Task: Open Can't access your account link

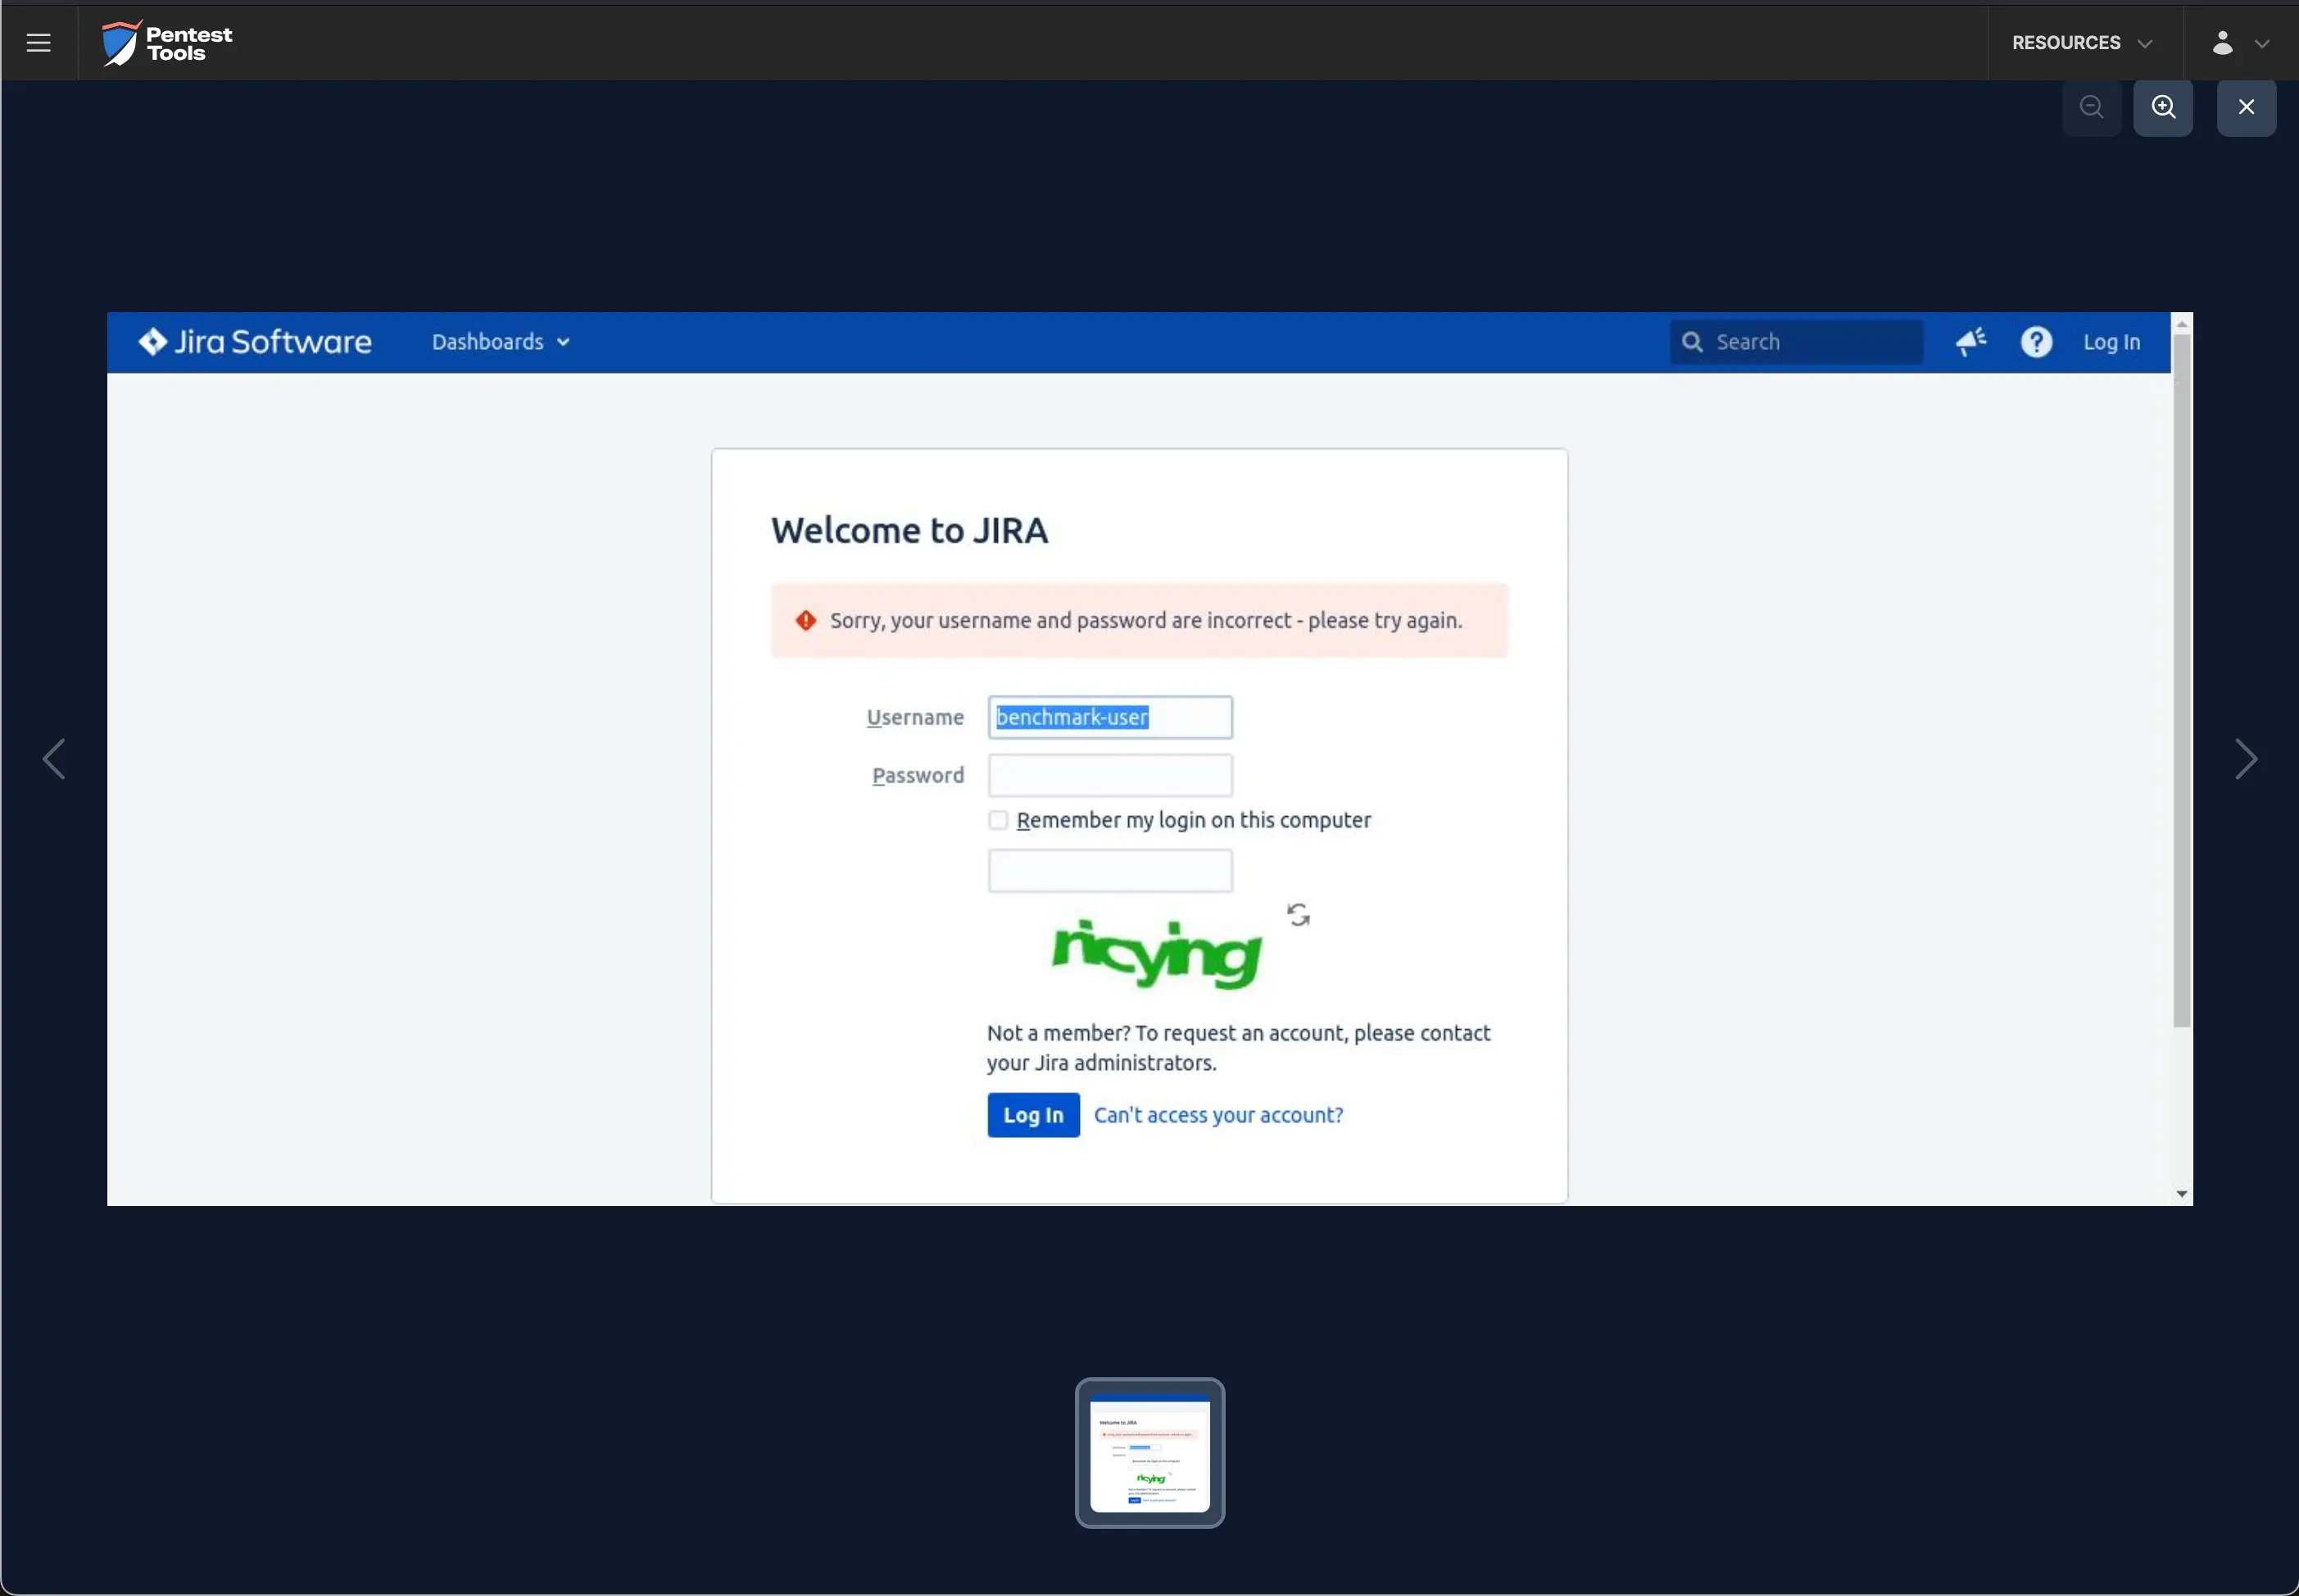Action: tap(1218, 1115)
